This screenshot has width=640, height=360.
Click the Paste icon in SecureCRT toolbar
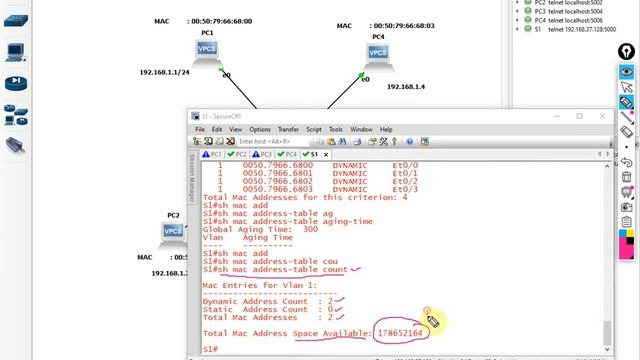coord(331,141)
